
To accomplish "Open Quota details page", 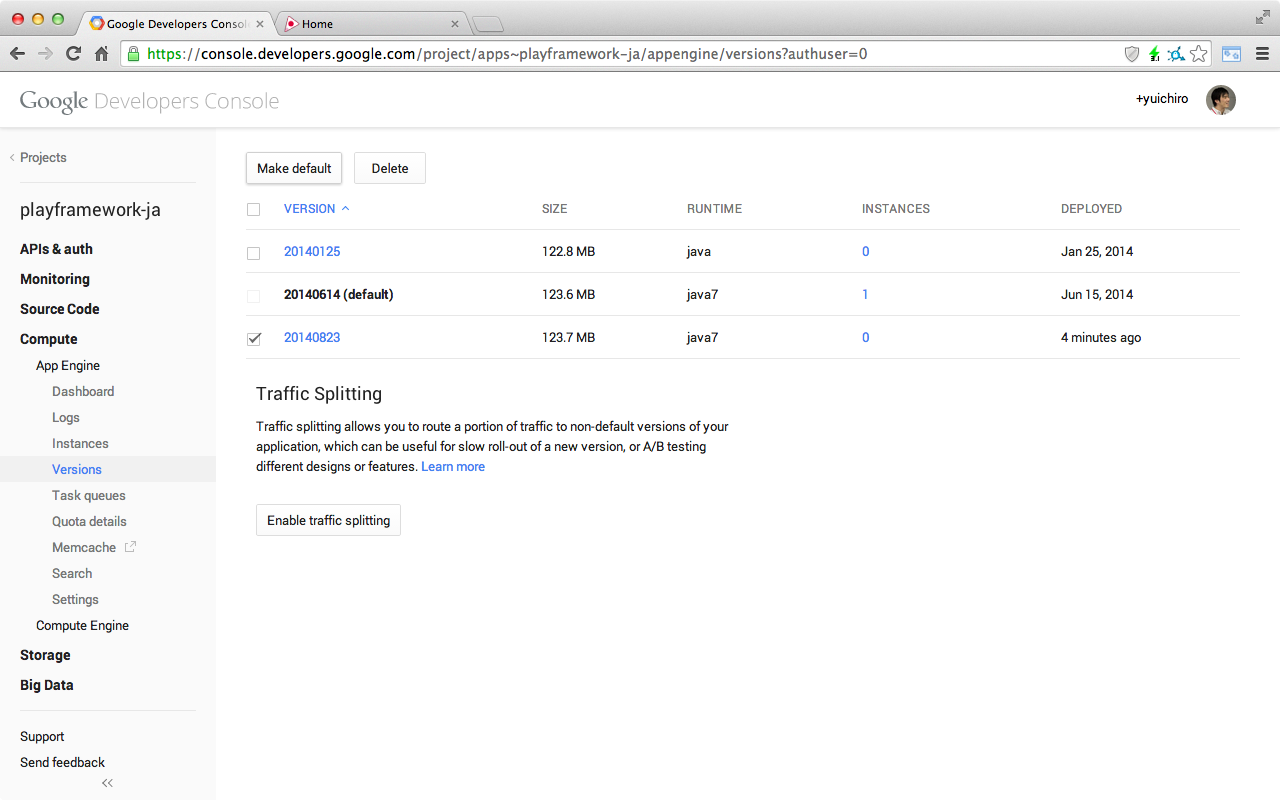I will click(x=89, y=521).
